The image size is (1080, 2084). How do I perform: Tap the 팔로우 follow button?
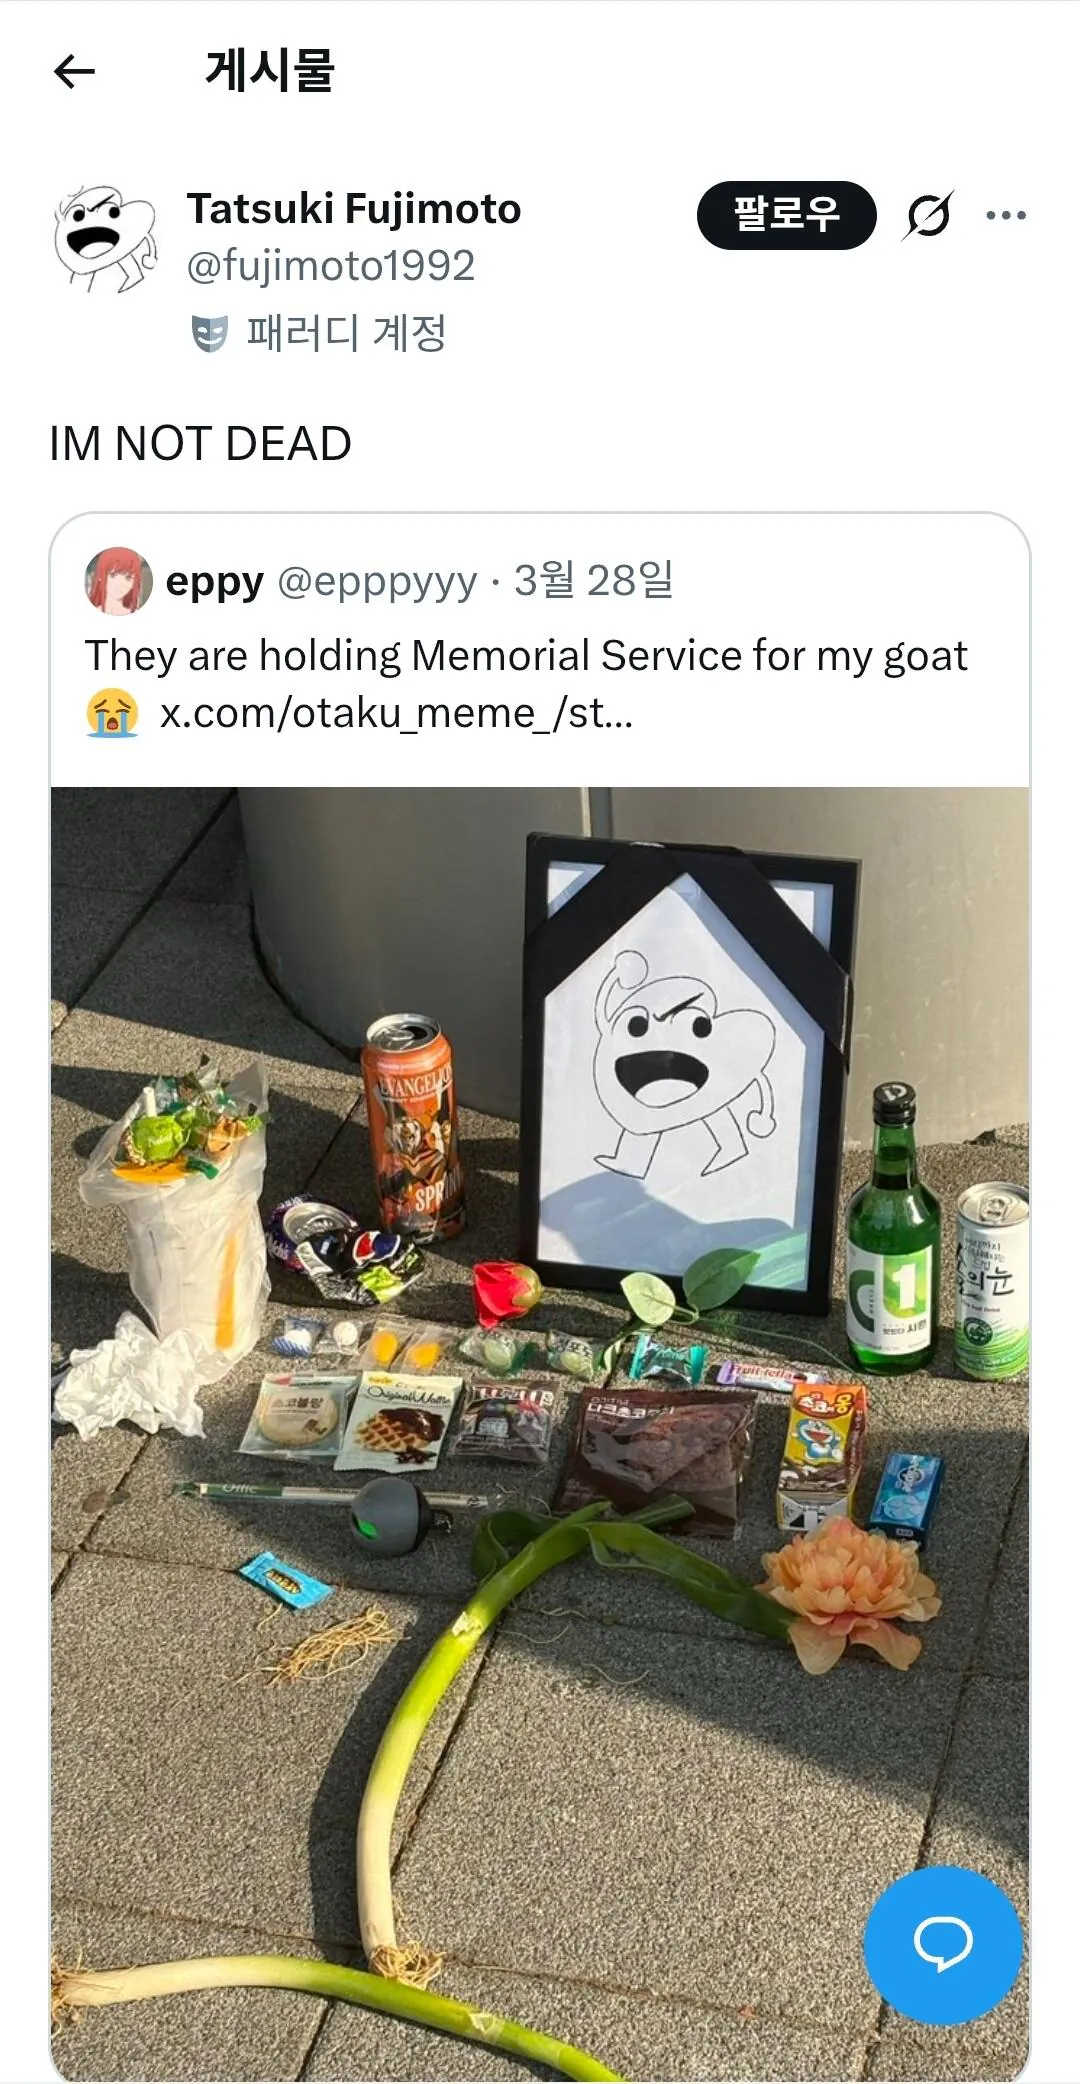point(786,215)
